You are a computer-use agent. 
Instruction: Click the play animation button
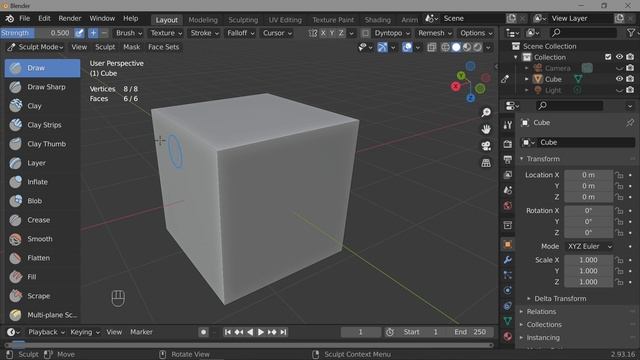click(260, 332)
